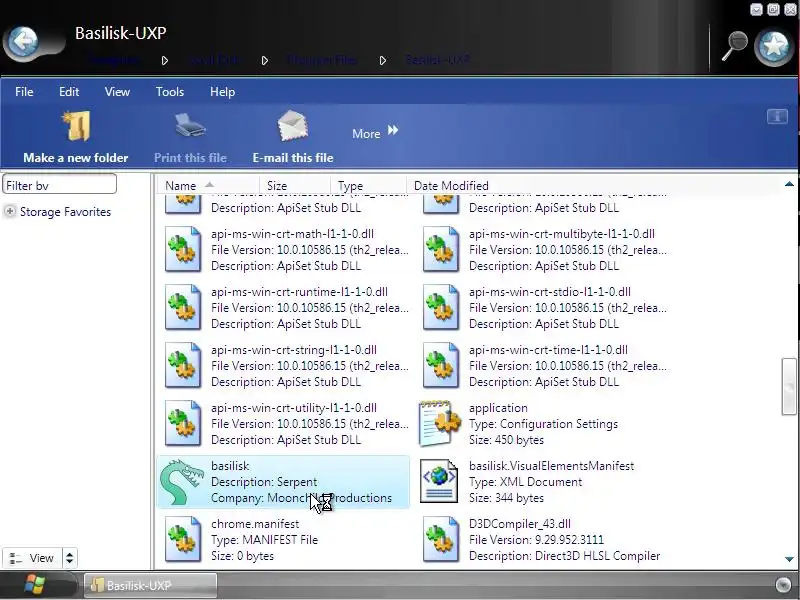Click the Basilisk-UXP breadcrumb segment
The height and width of the screenshot is (600, 800).
point(438,60)
